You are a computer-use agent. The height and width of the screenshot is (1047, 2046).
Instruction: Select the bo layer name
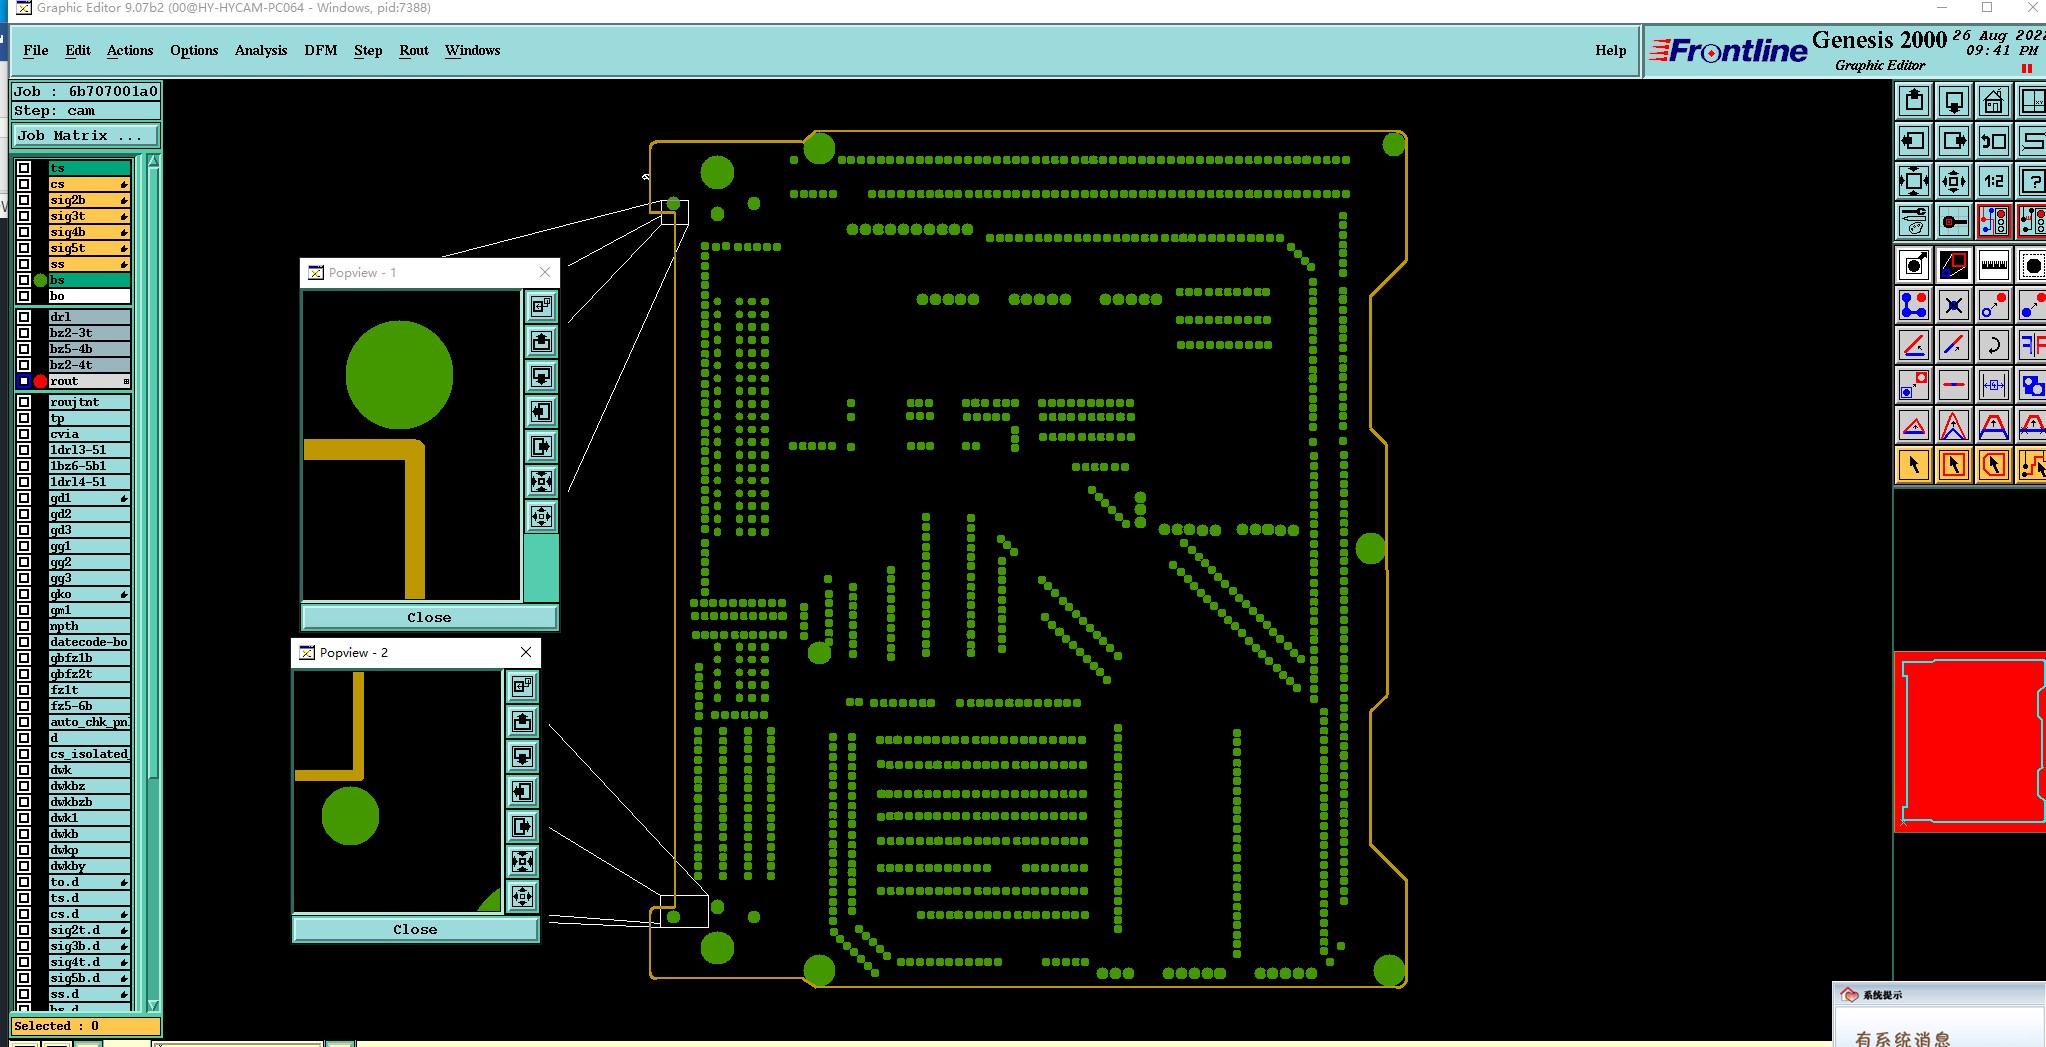point(90,296)
